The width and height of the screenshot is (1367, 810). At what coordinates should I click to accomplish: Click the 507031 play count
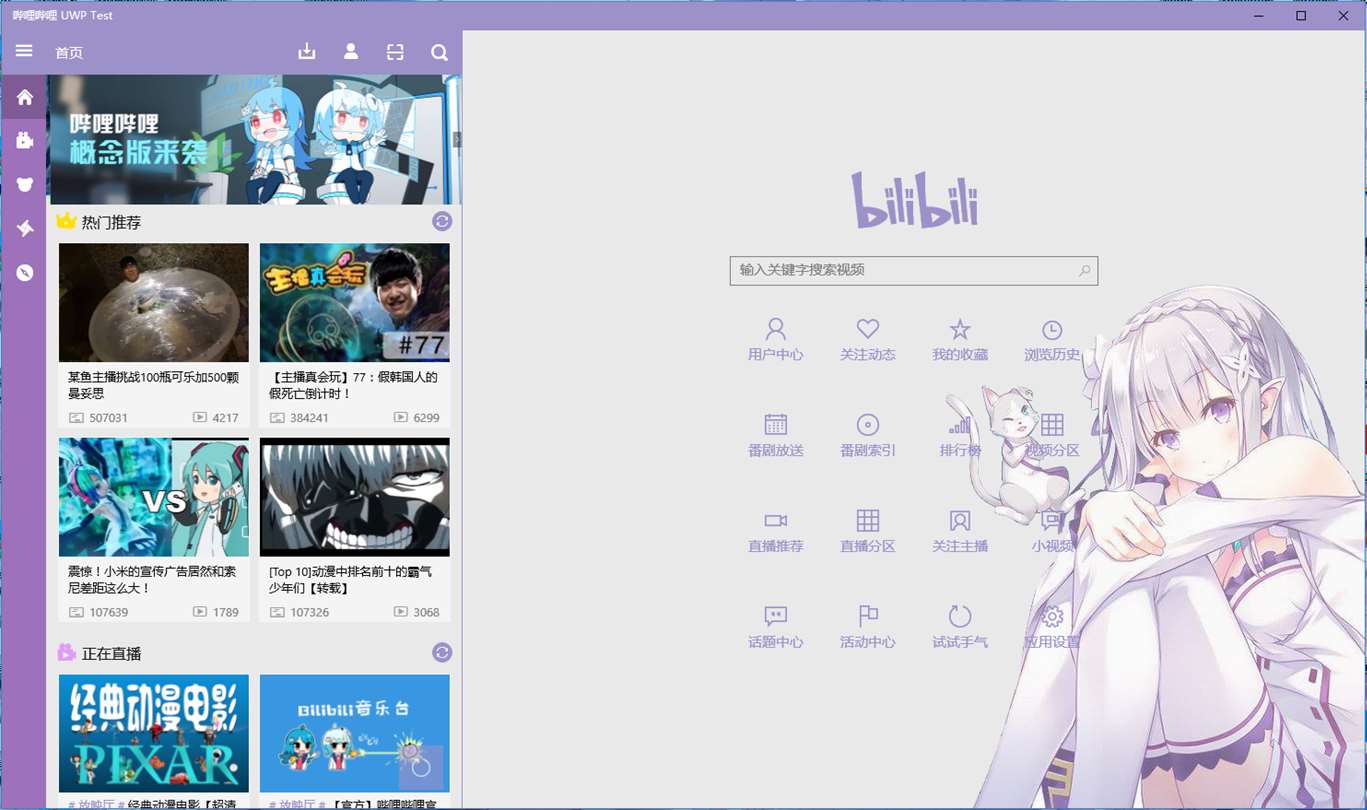coord(108,418)
